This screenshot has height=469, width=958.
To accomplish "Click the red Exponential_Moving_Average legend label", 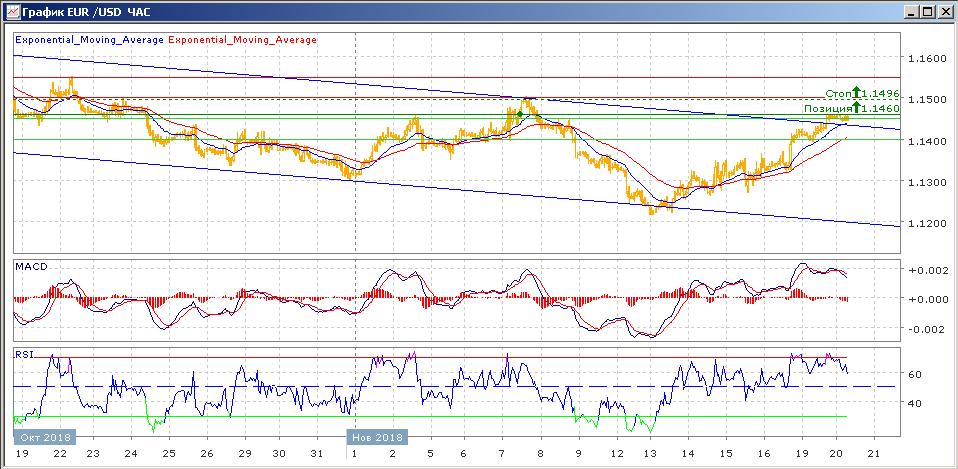I will pos(243,40).
